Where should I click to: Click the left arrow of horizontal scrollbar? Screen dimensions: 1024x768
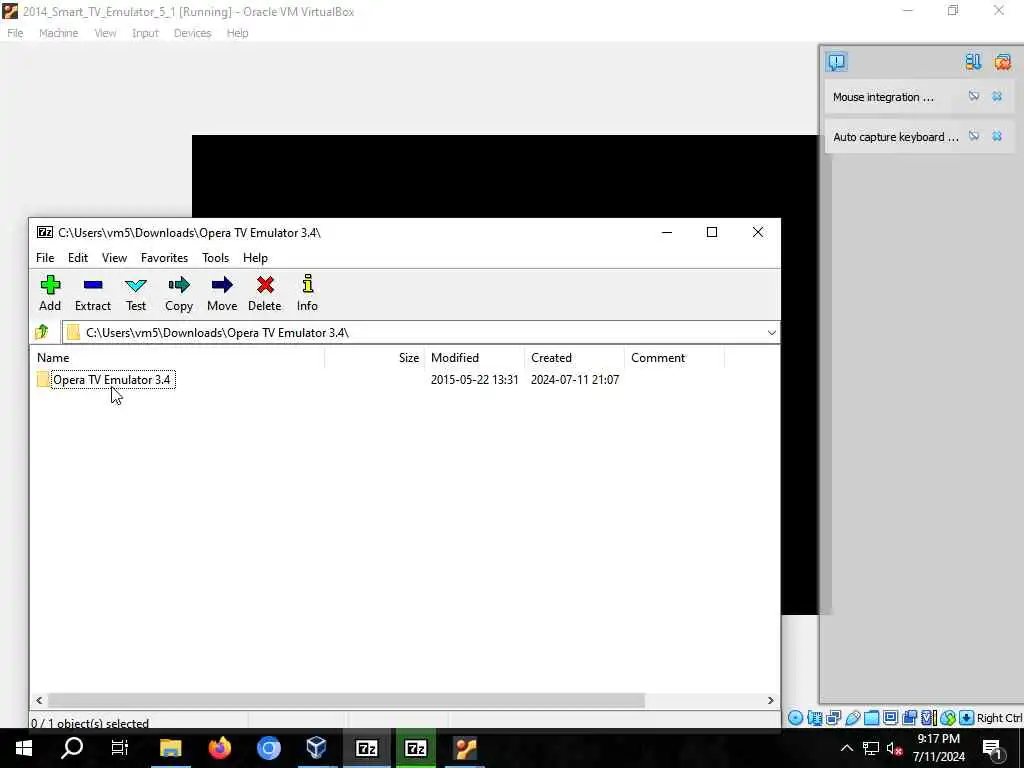click(x=39, y=700)
